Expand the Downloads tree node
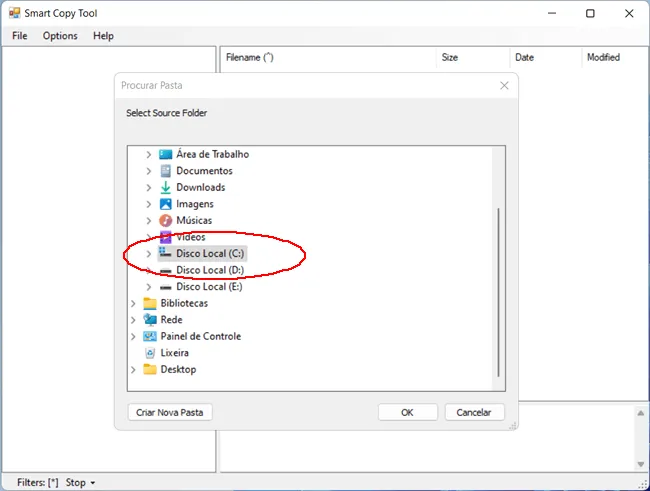Screen dimensions: 650x491 (x=148, y=187)
